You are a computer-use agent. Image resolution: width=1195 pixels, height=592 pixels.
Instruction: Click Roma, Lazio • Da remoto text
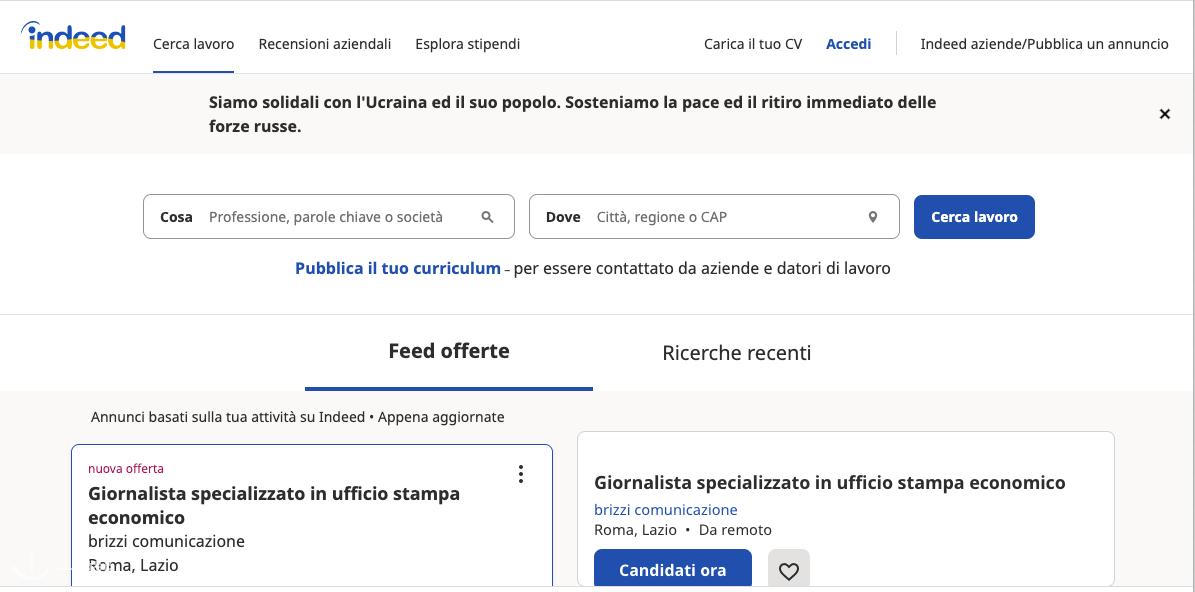pyautogui.click(x=683, y=530)
